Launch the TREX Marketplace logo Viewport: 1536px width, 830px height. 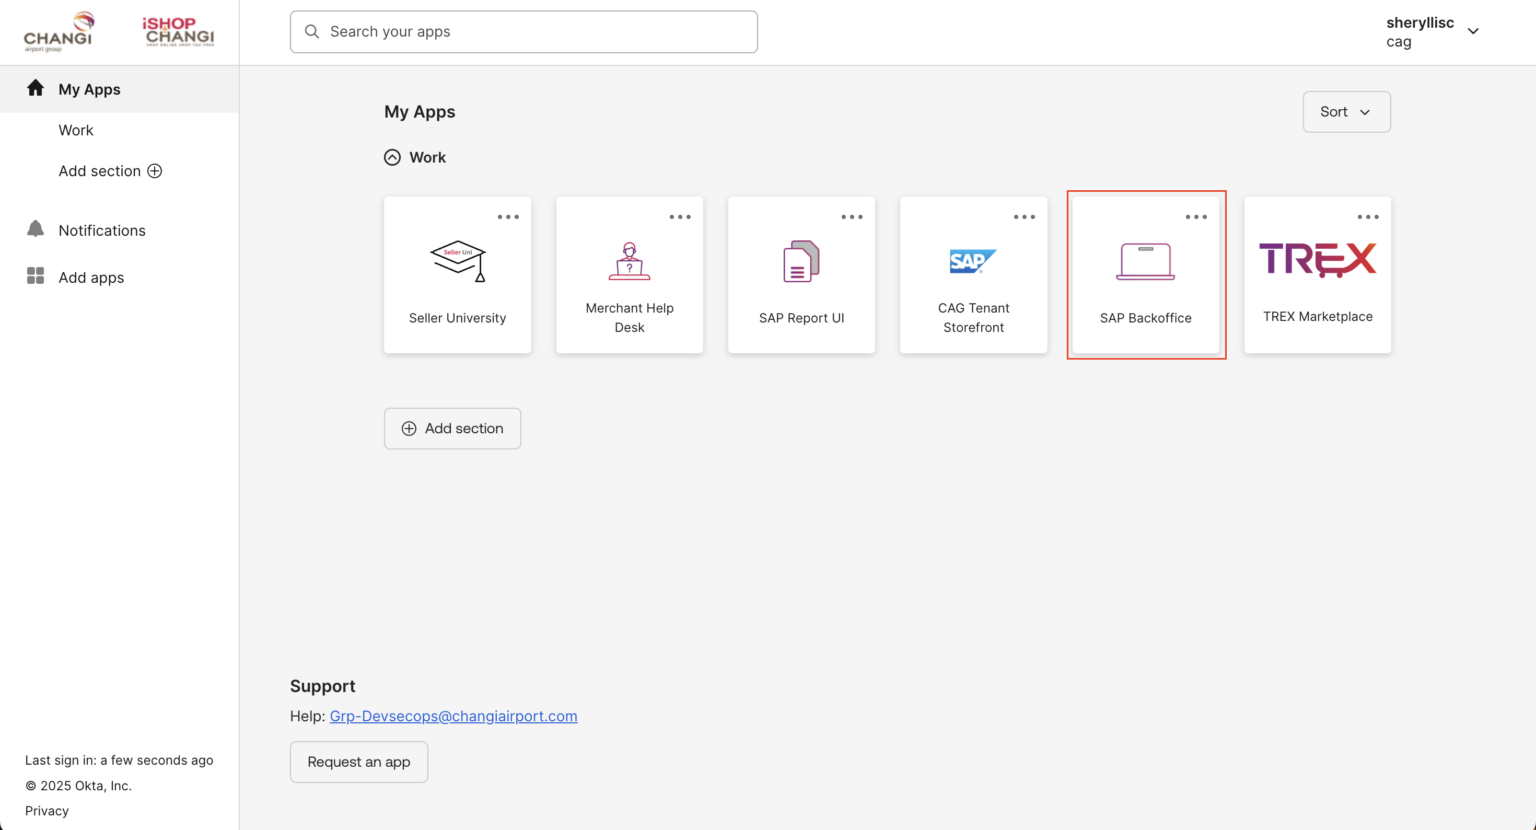[1317, 259]
